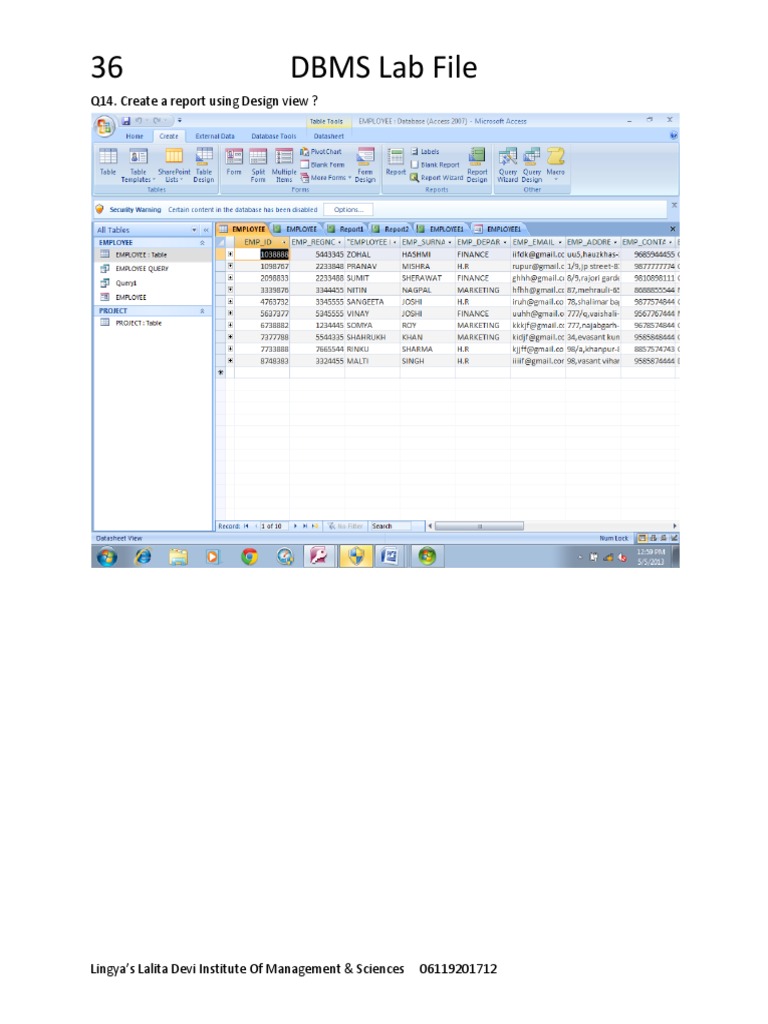Collapse the PROJECT group in navigation pane
768x1024 pixels.
(x=202, y=311)
